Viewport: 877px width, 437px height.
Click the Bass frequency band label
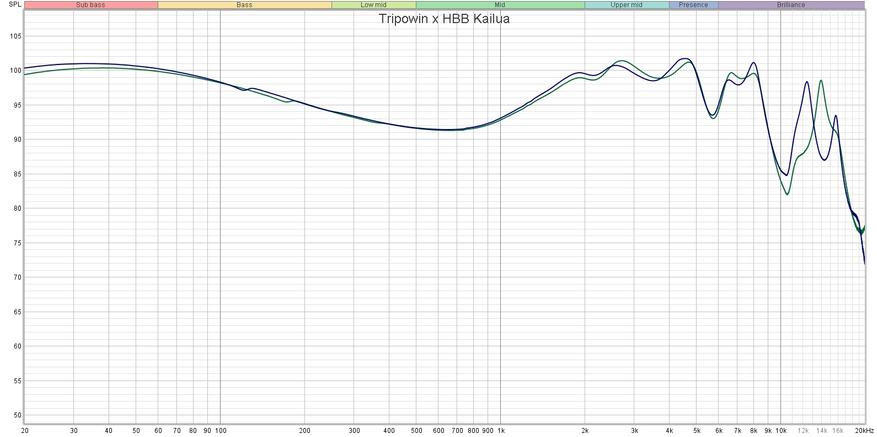coord(244,5)
